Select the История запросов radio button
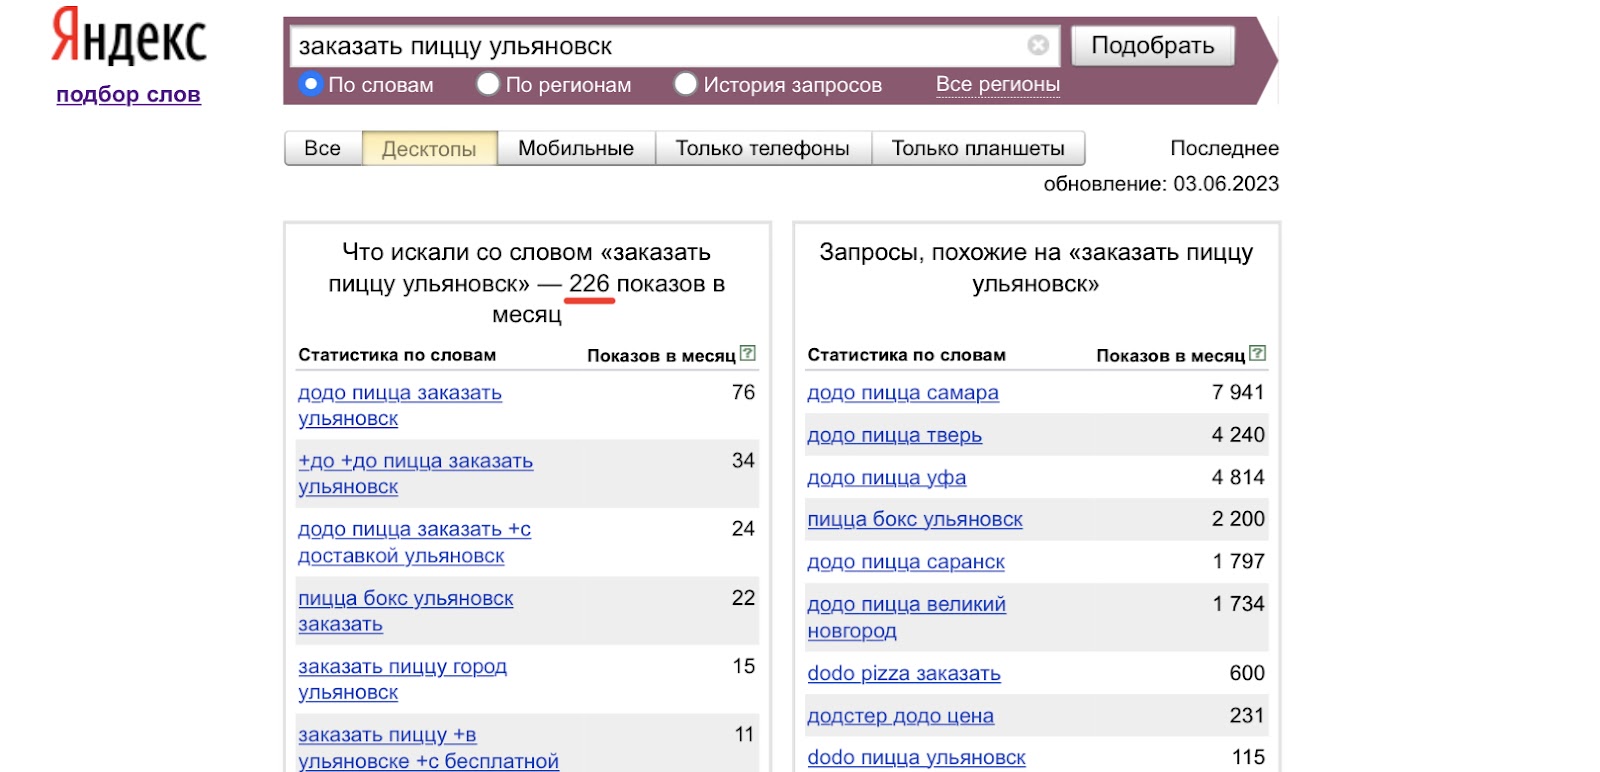Screen dimensions: 1600x772 [x=685, y=84]
